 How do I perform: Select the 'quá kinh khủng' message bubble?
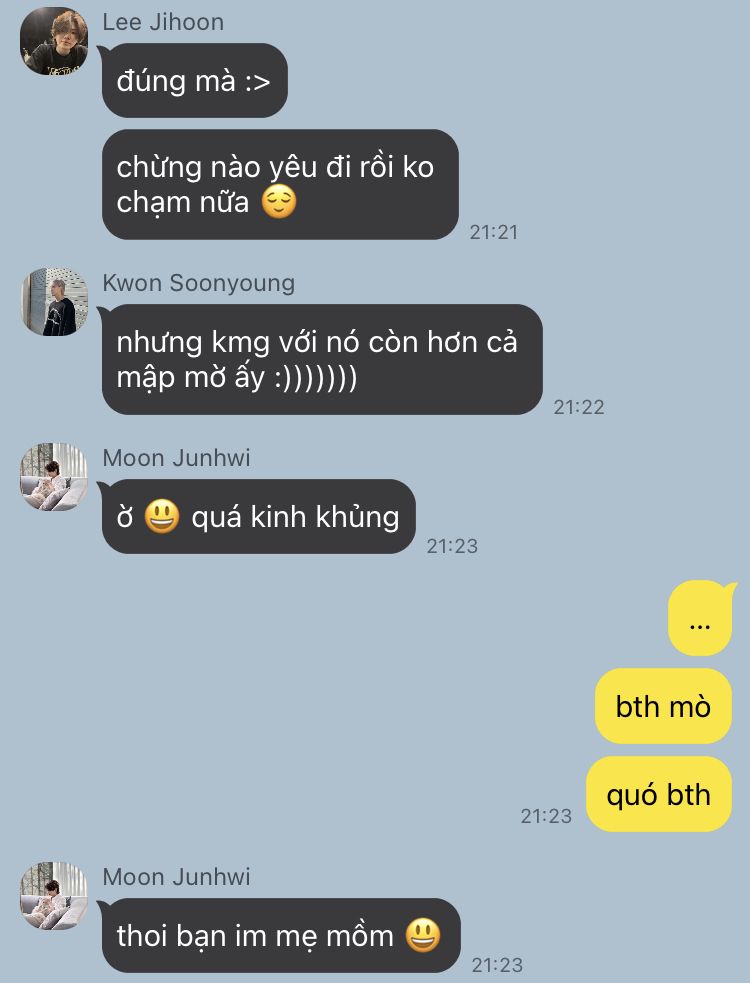pyautogui.click(x=258, y=517)
